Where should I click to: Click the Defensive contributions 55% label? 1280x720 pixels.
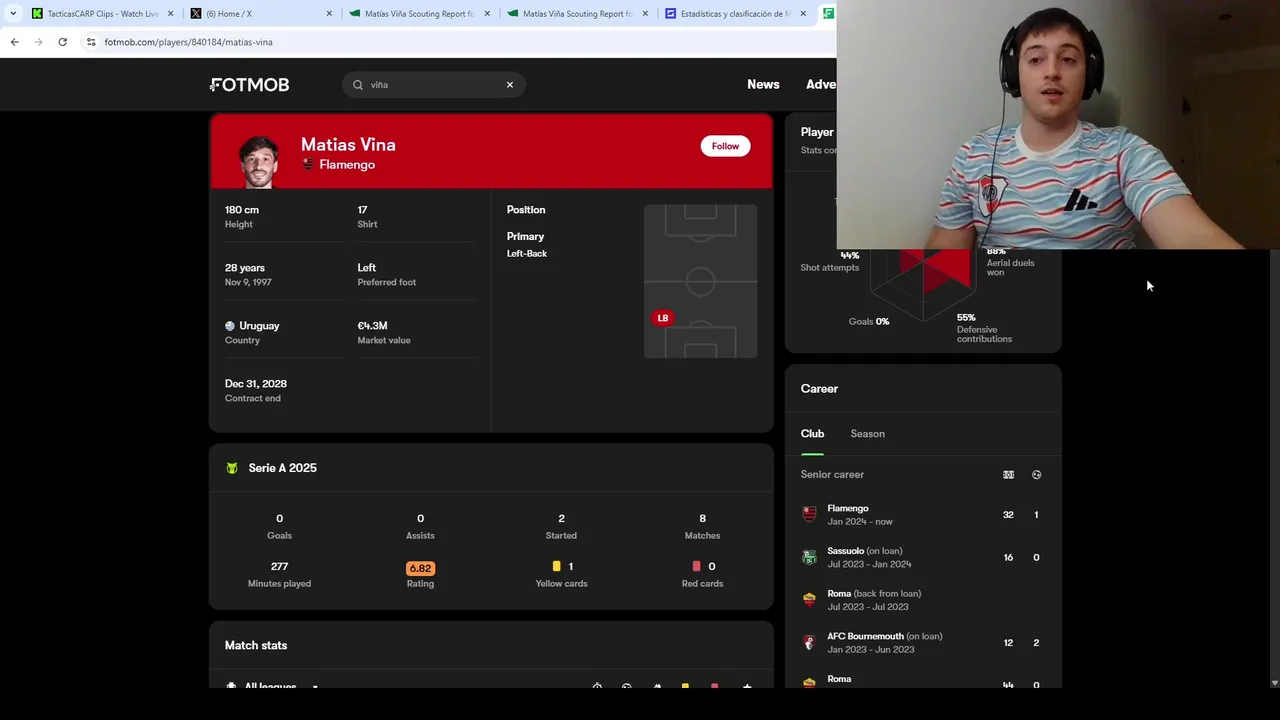(984, 329)
